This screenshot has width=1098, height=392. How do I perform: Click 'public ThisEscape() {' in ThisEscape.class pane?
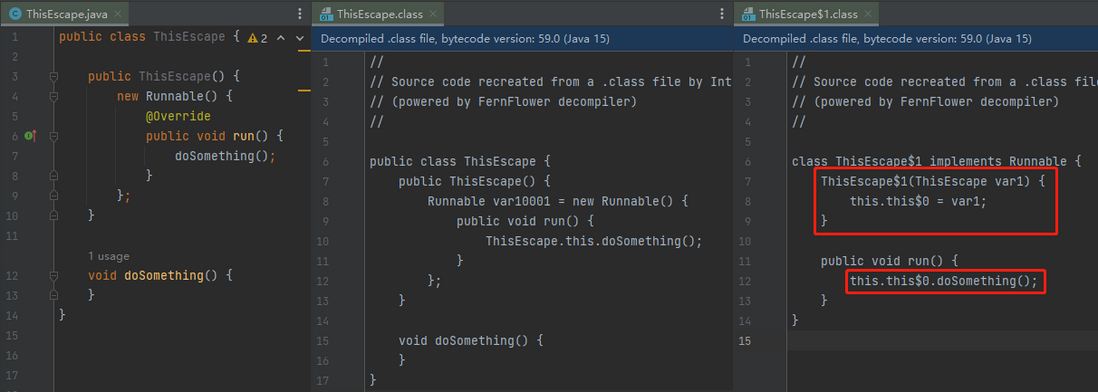[x=475, y=182]
